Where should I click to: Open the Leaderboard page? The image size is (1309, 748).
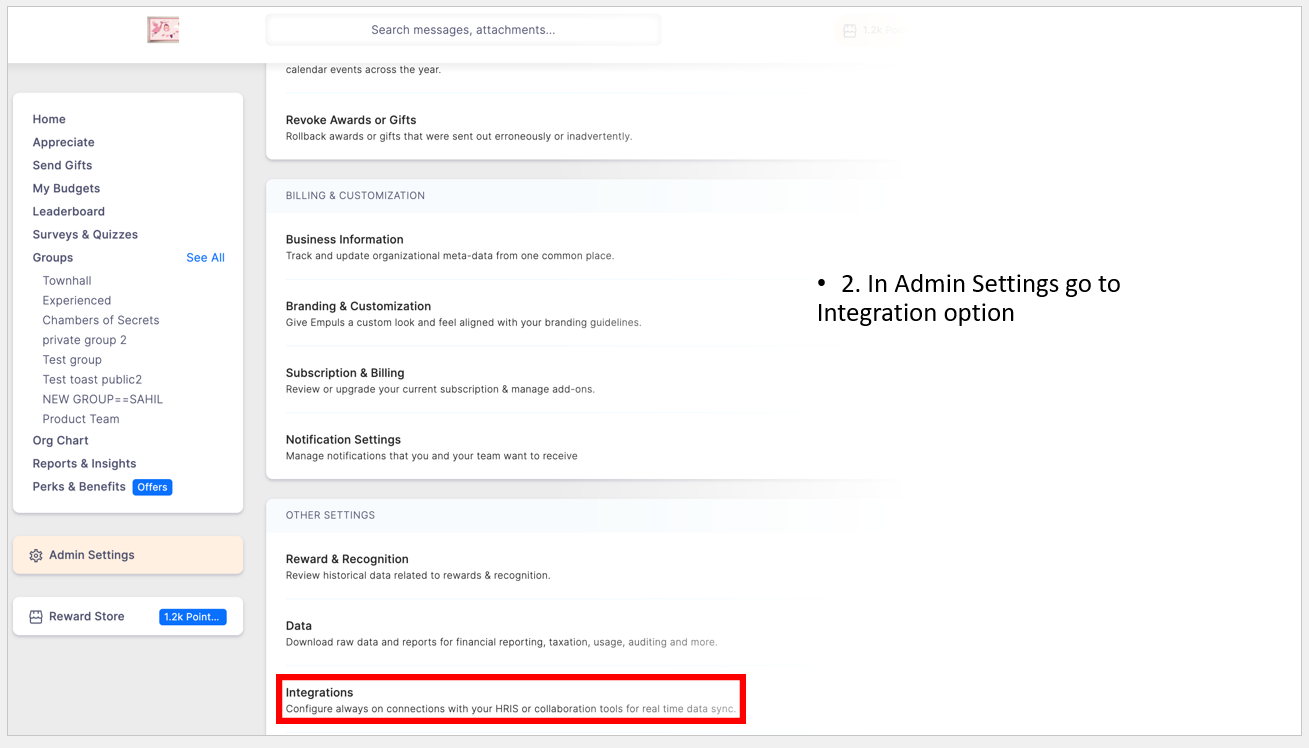coord(68,211)
